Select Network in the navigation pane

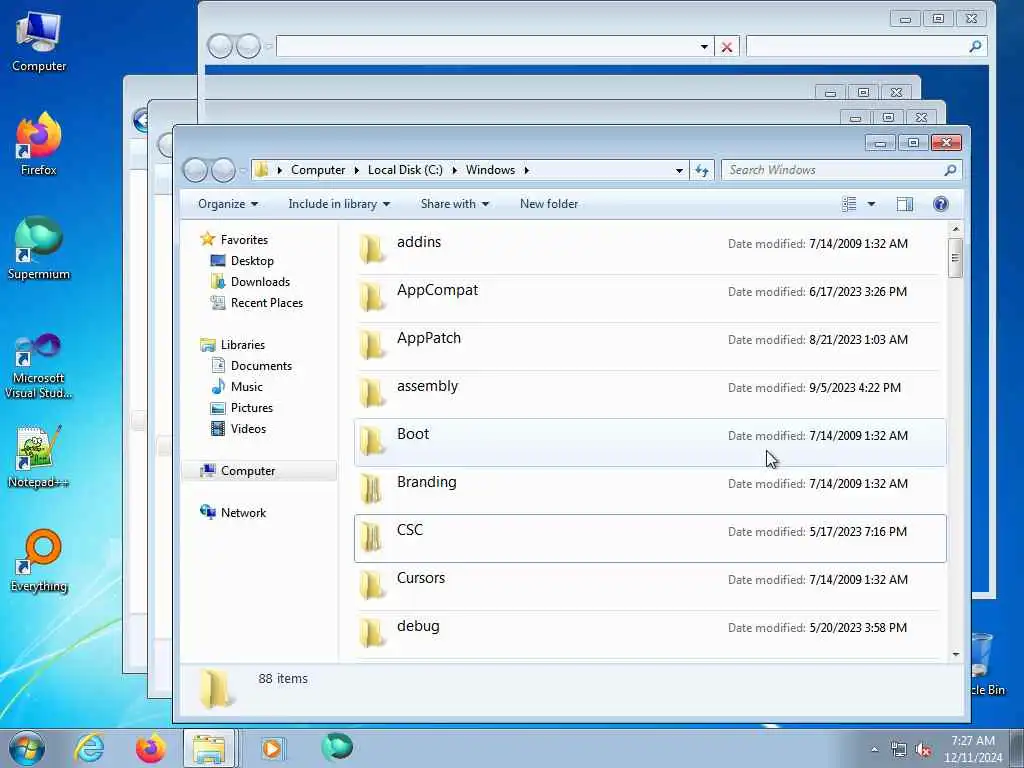(x=243, y=513)
